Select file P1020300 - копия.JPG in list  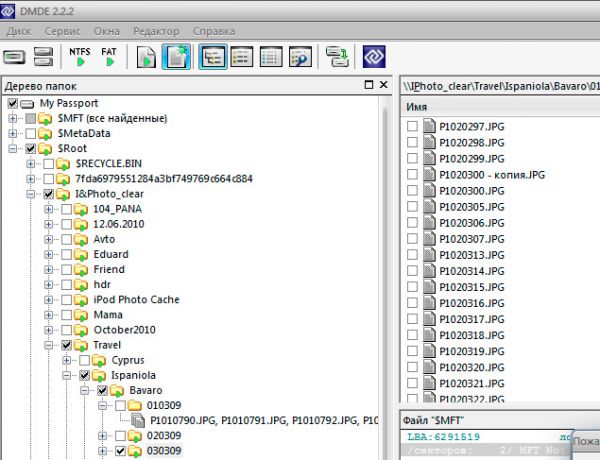[x=479, y=175]
